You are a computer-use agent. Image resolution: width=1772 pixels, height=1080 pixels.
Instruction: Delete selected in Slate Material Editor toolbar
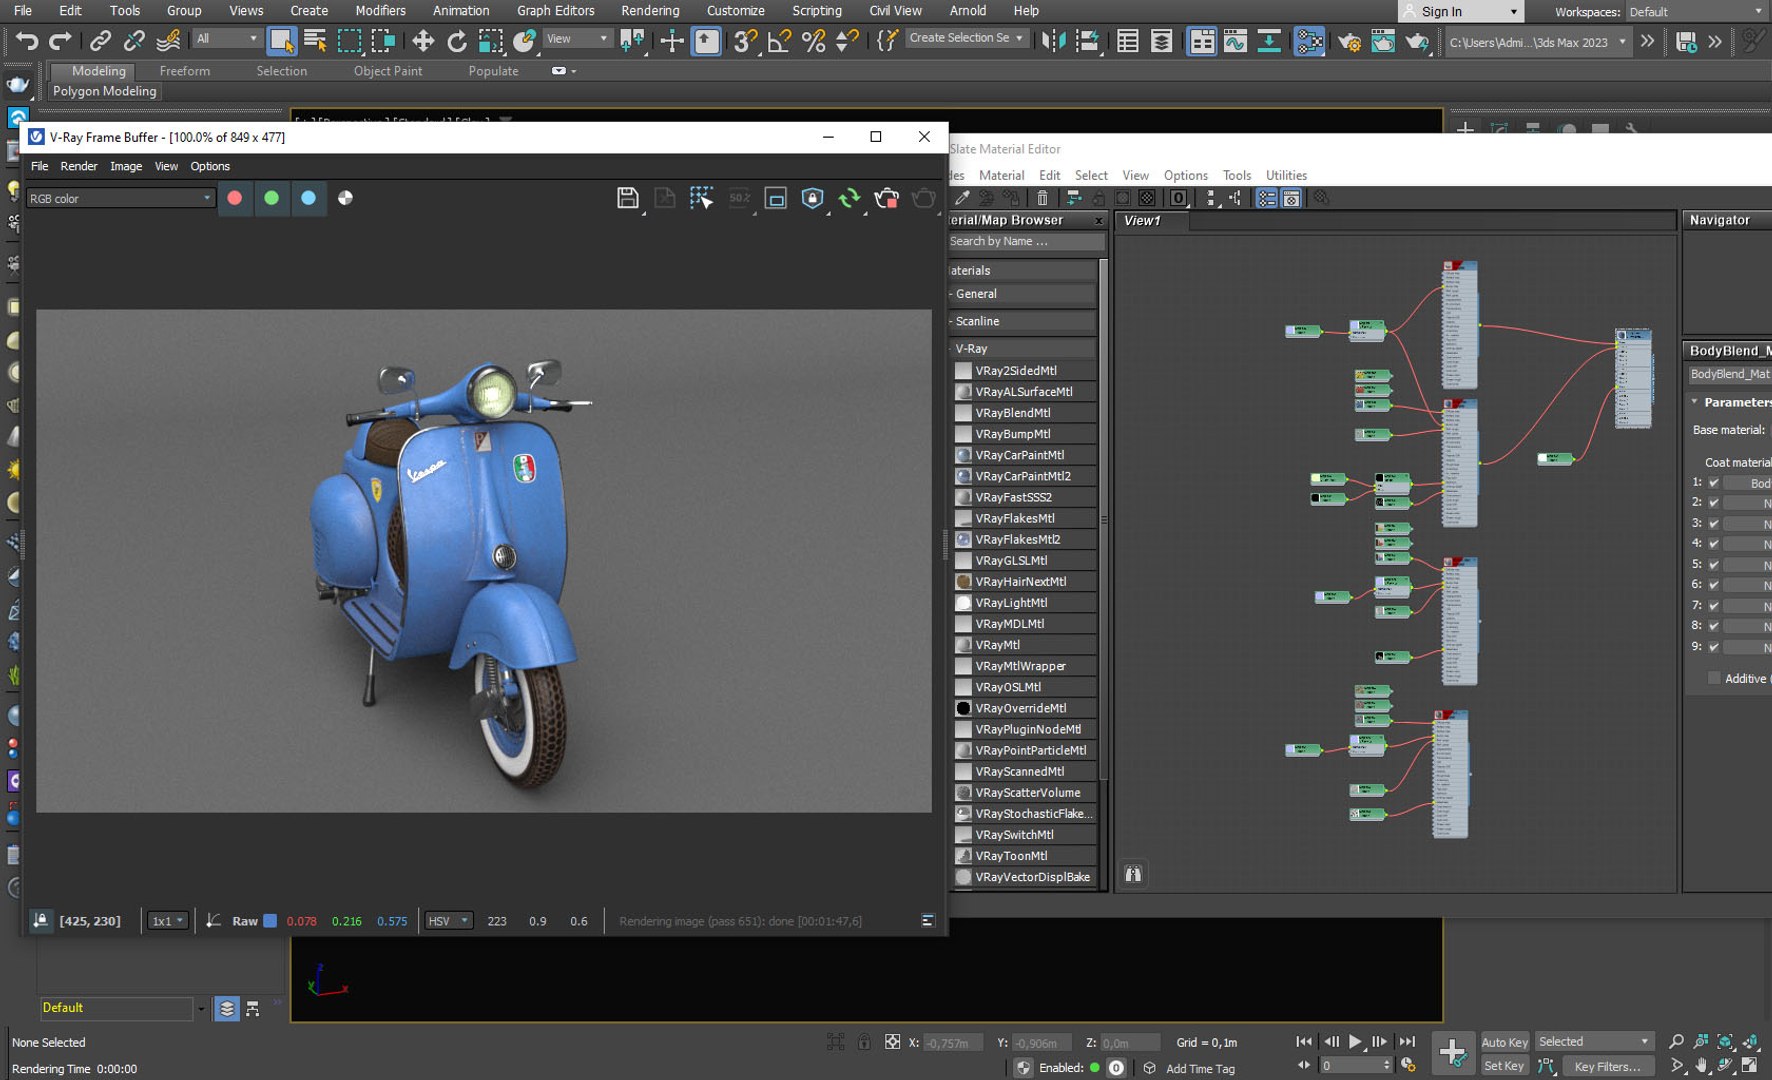(x=1042, y=198)
